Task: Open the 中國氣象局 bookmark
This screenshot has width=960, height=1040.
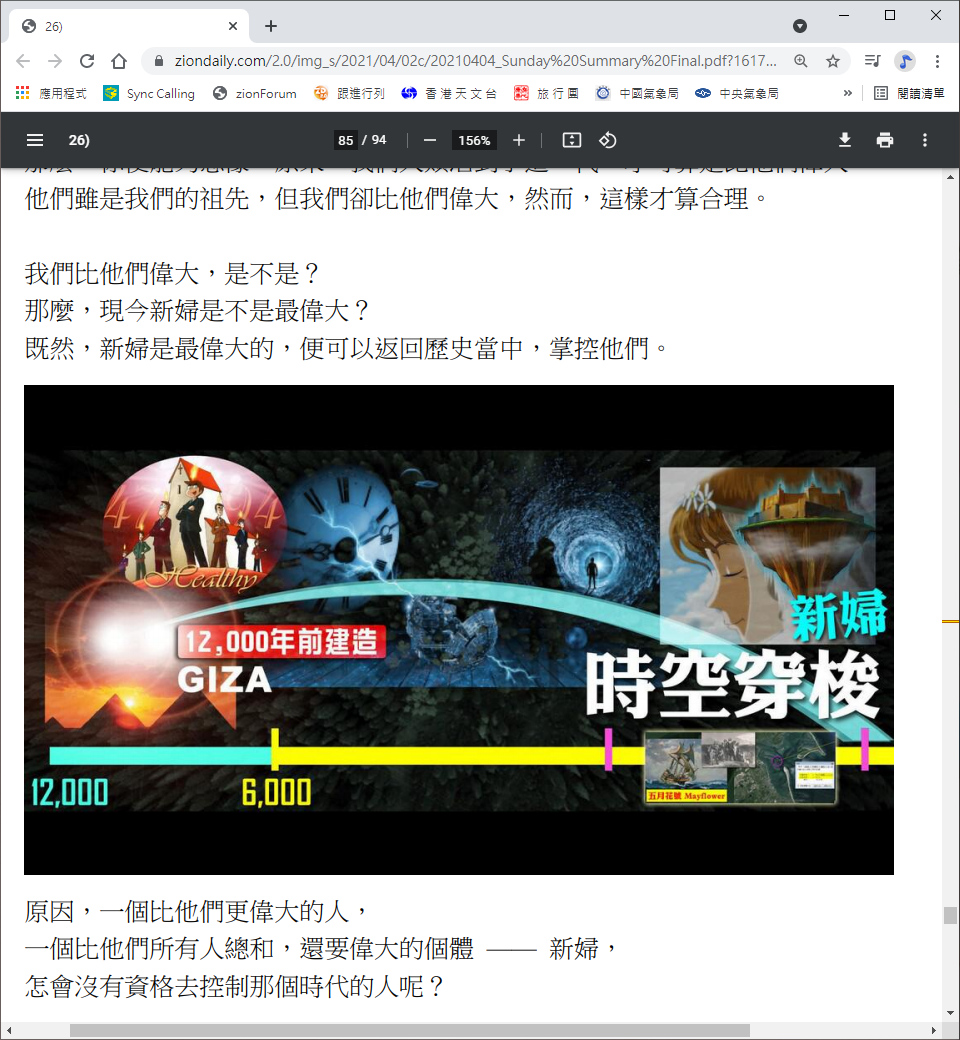Action: [637, 94]
